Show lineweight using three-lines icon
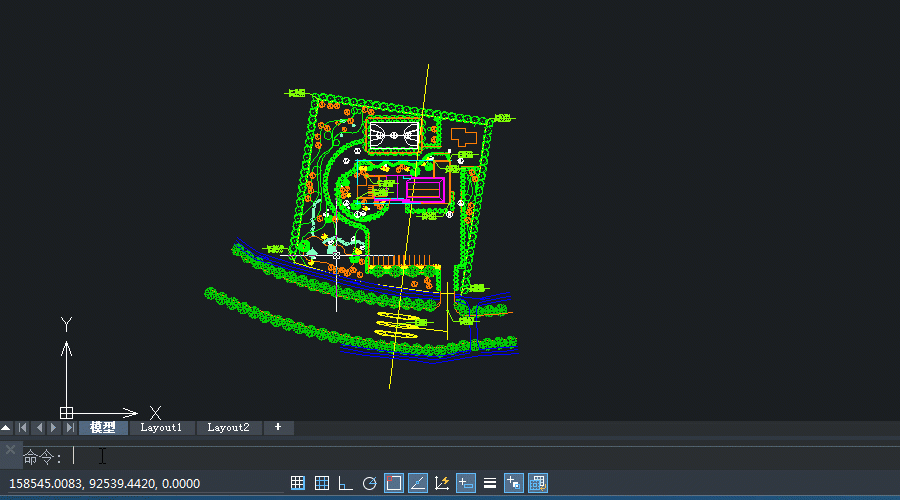This screenshot has width=900, height=500. 490,483
